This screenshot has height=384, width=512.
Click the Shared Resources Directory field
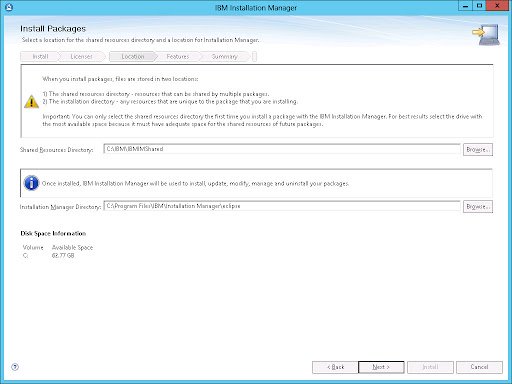282,149
